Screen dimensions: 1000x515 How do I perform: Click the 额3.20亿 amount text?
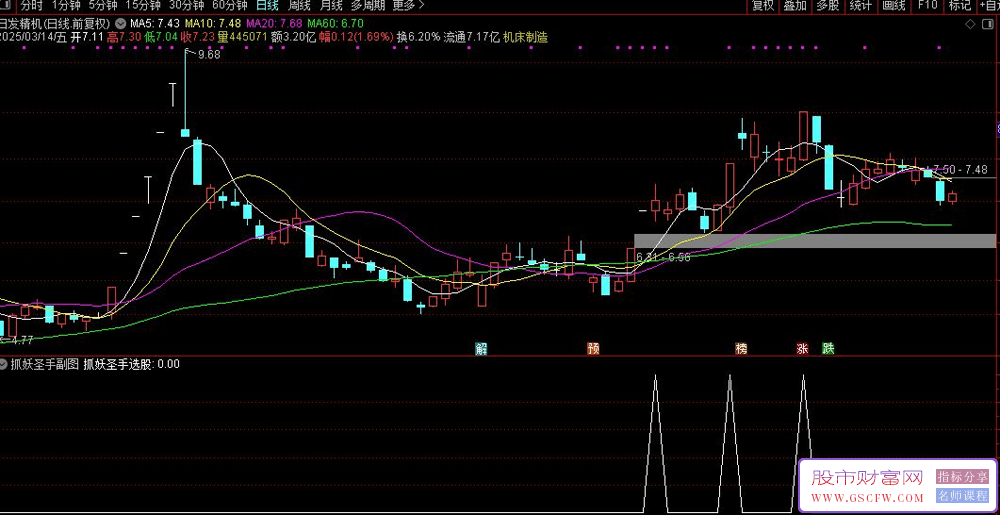point(293,37)
